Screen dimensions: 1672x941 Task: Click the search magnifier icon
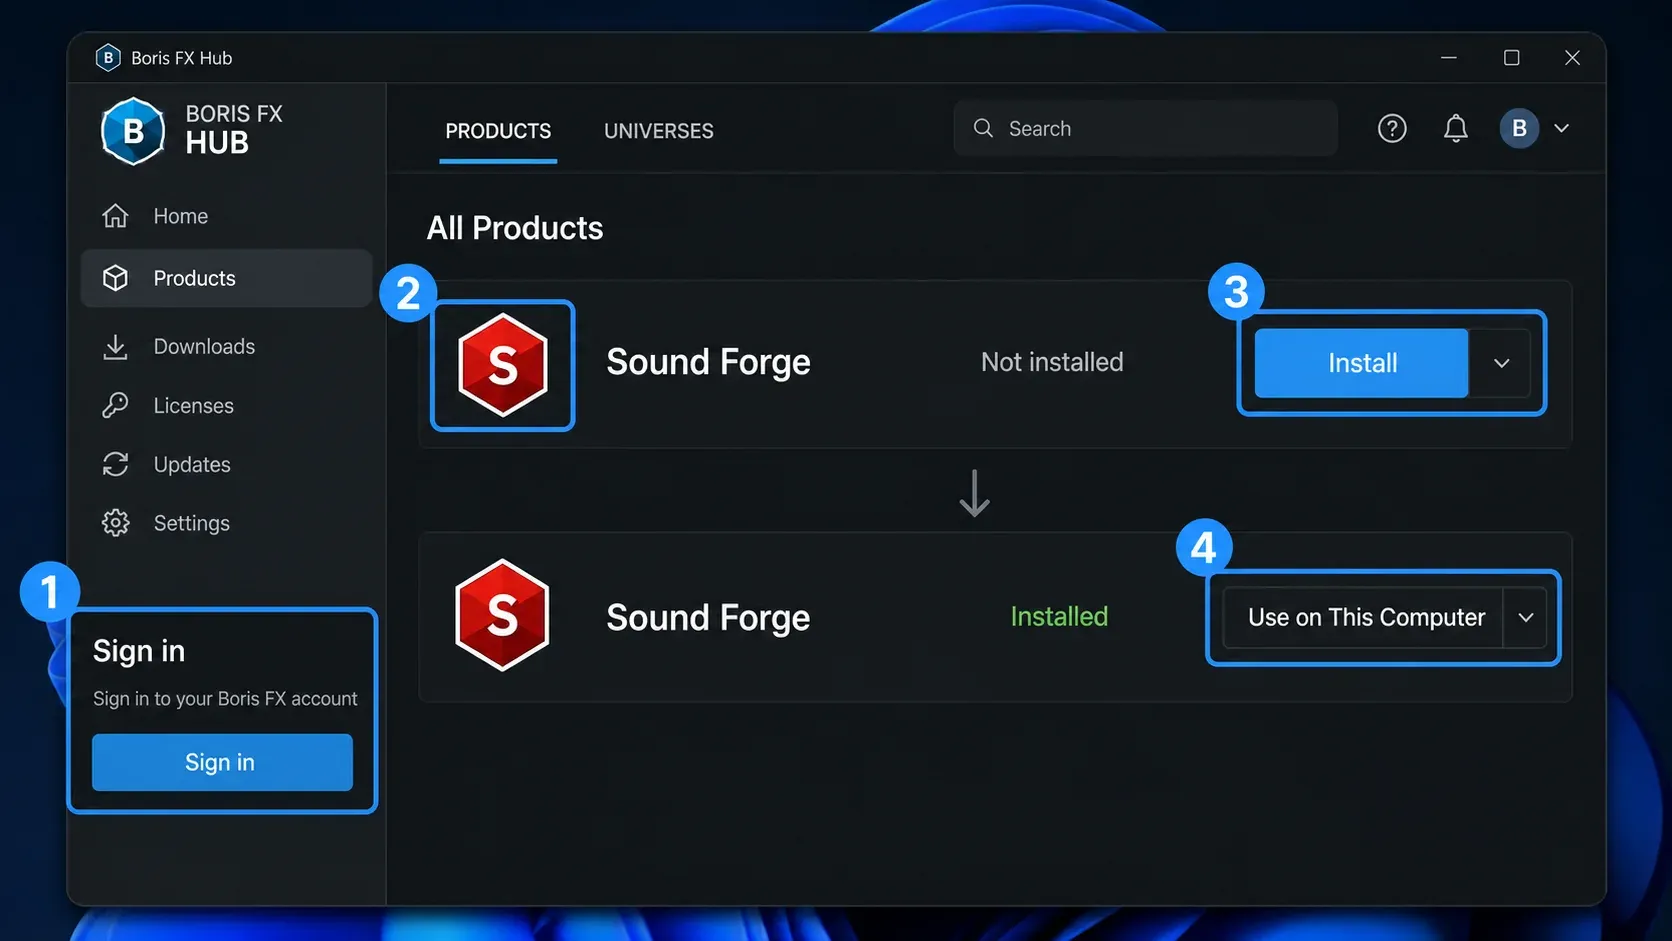[983, 128]
